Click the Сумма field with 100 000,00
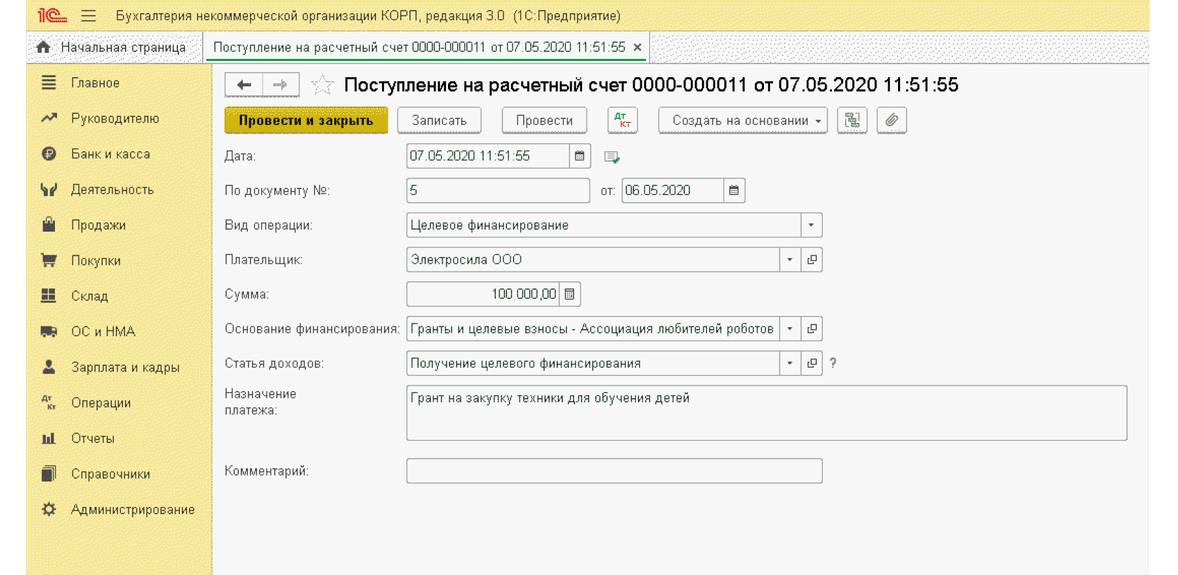 coord(483,294)
